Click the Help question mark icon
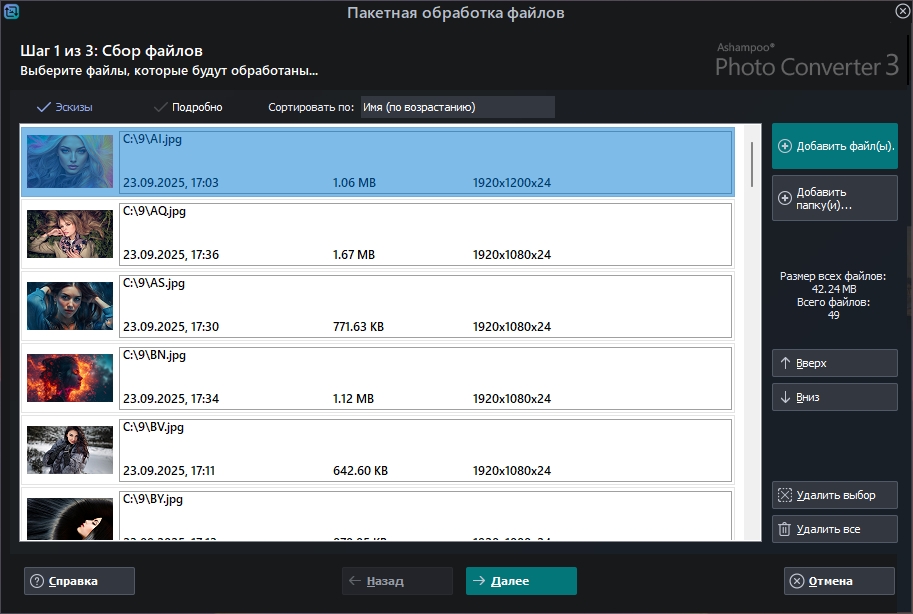Viewport: 913px width, 614px height. (x=37, y=581)
